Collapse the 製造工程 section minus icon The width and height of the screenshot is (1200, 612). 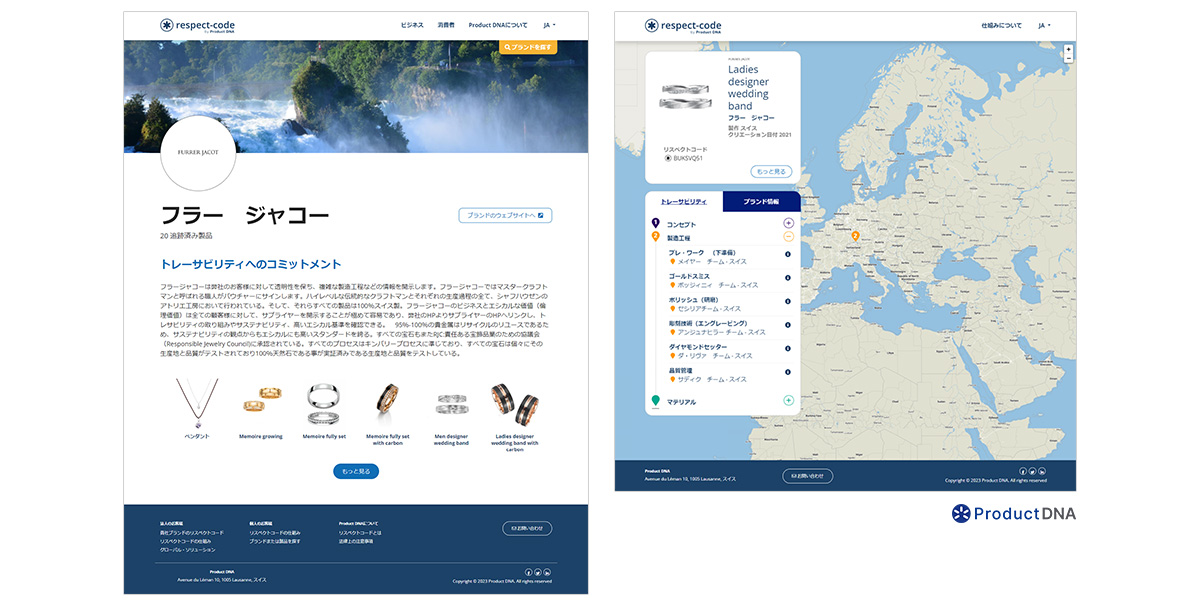tap(788, 237)
